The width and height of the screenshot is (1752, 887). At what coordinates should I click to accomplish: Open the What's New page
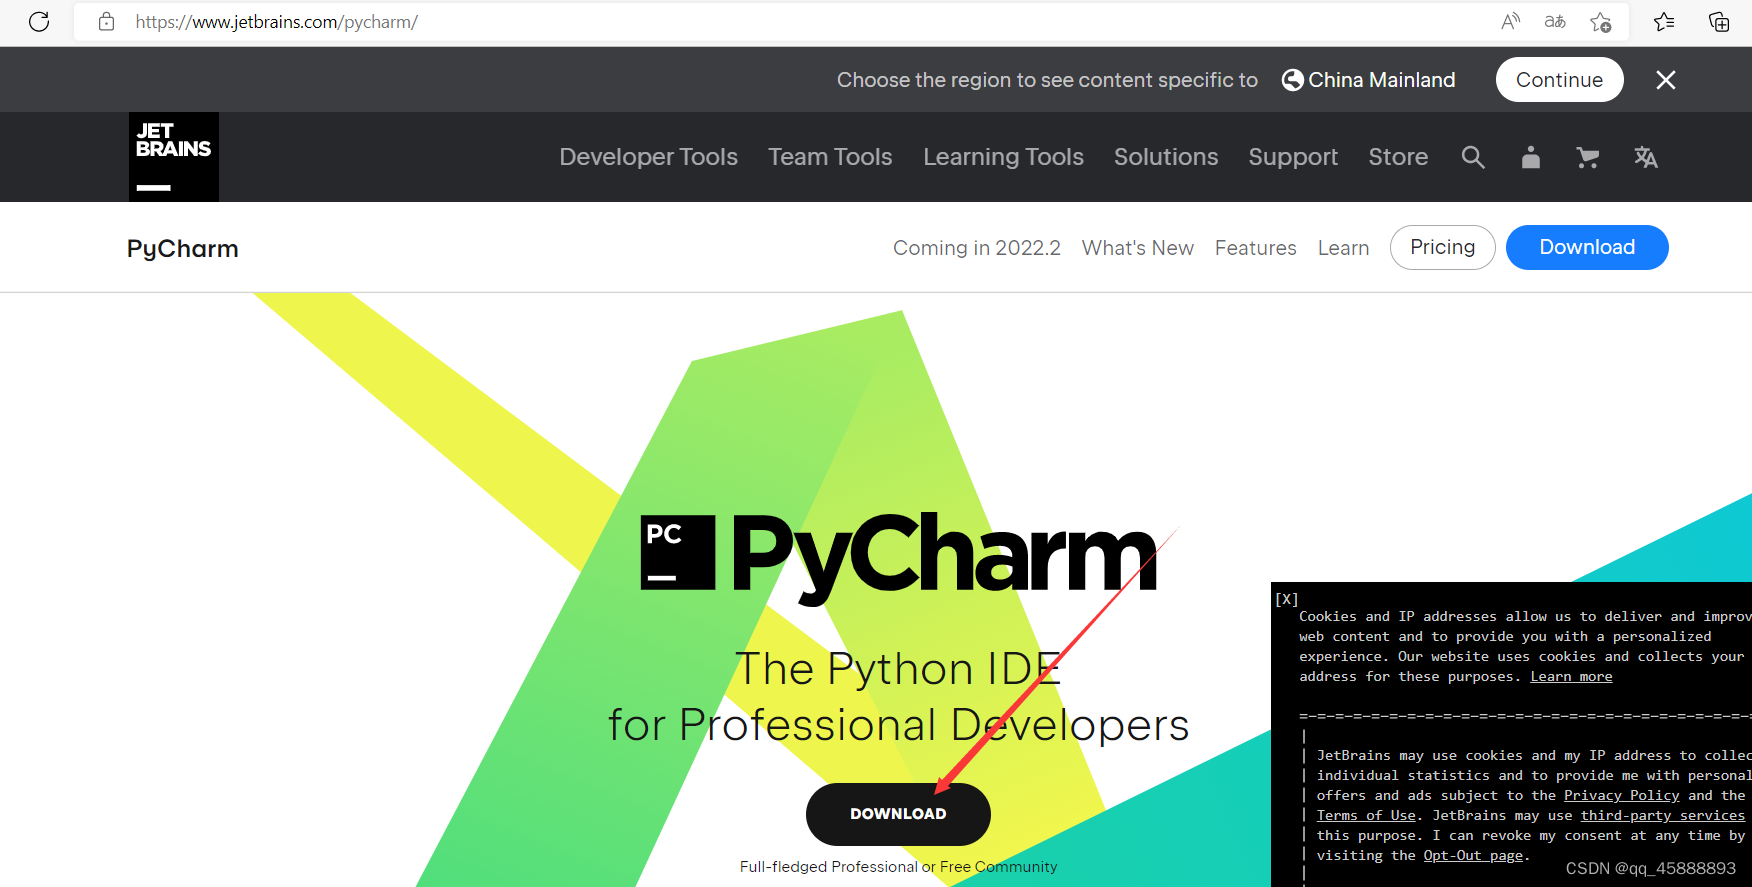[1138, 248]
